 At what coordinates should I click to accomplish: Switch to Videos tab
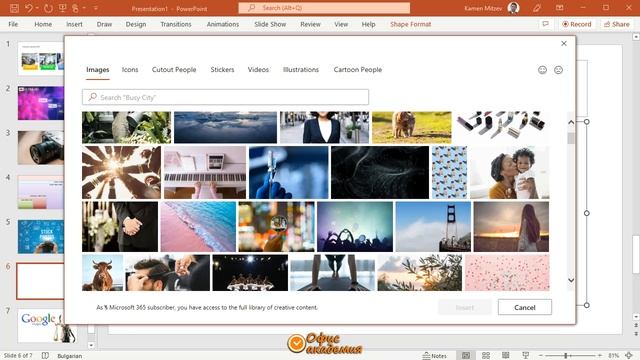258,70
